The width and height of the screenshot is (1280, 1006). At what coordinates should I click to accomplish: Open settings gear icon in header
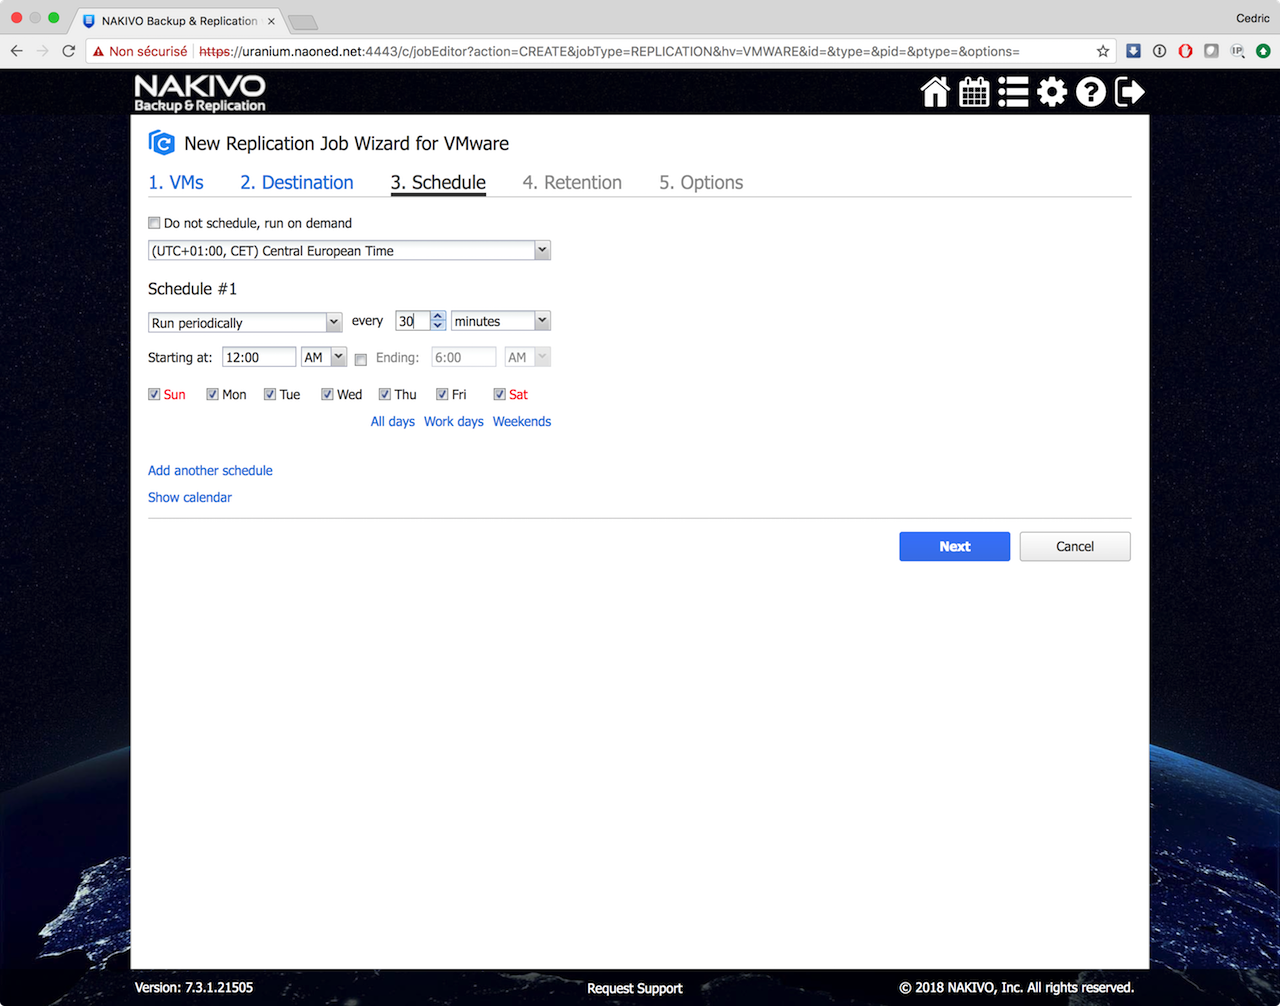(x=1052, y=92)
